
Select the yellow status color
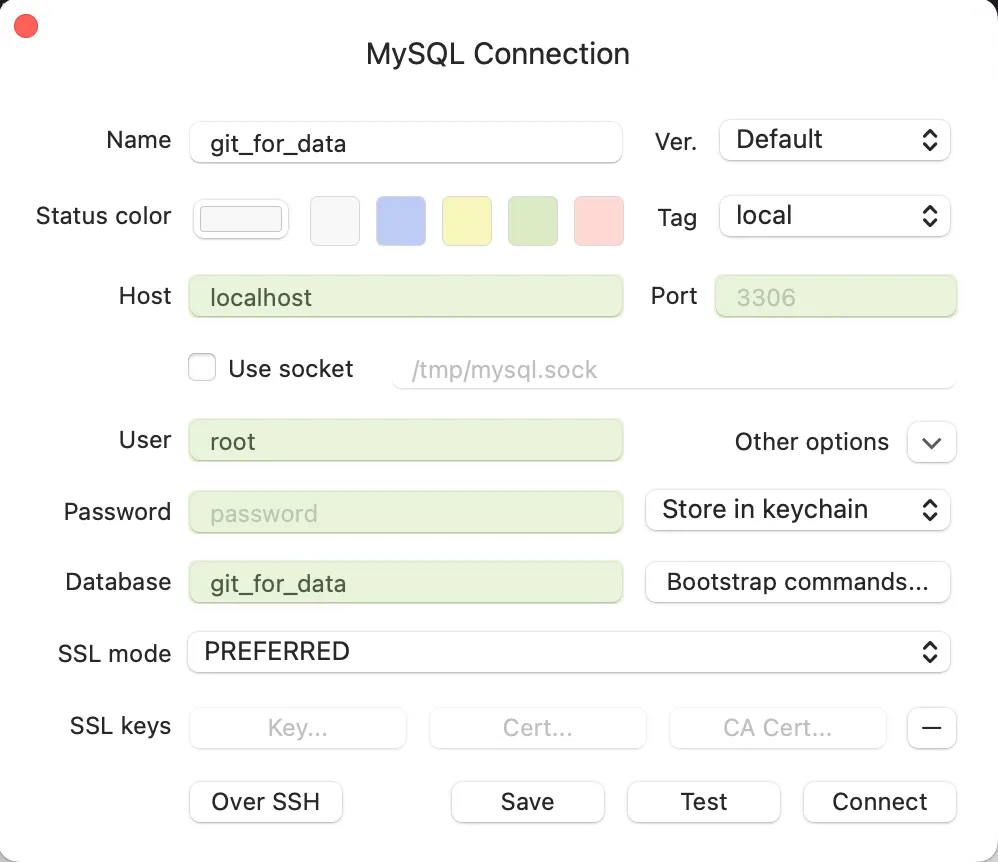coord(467,221)
